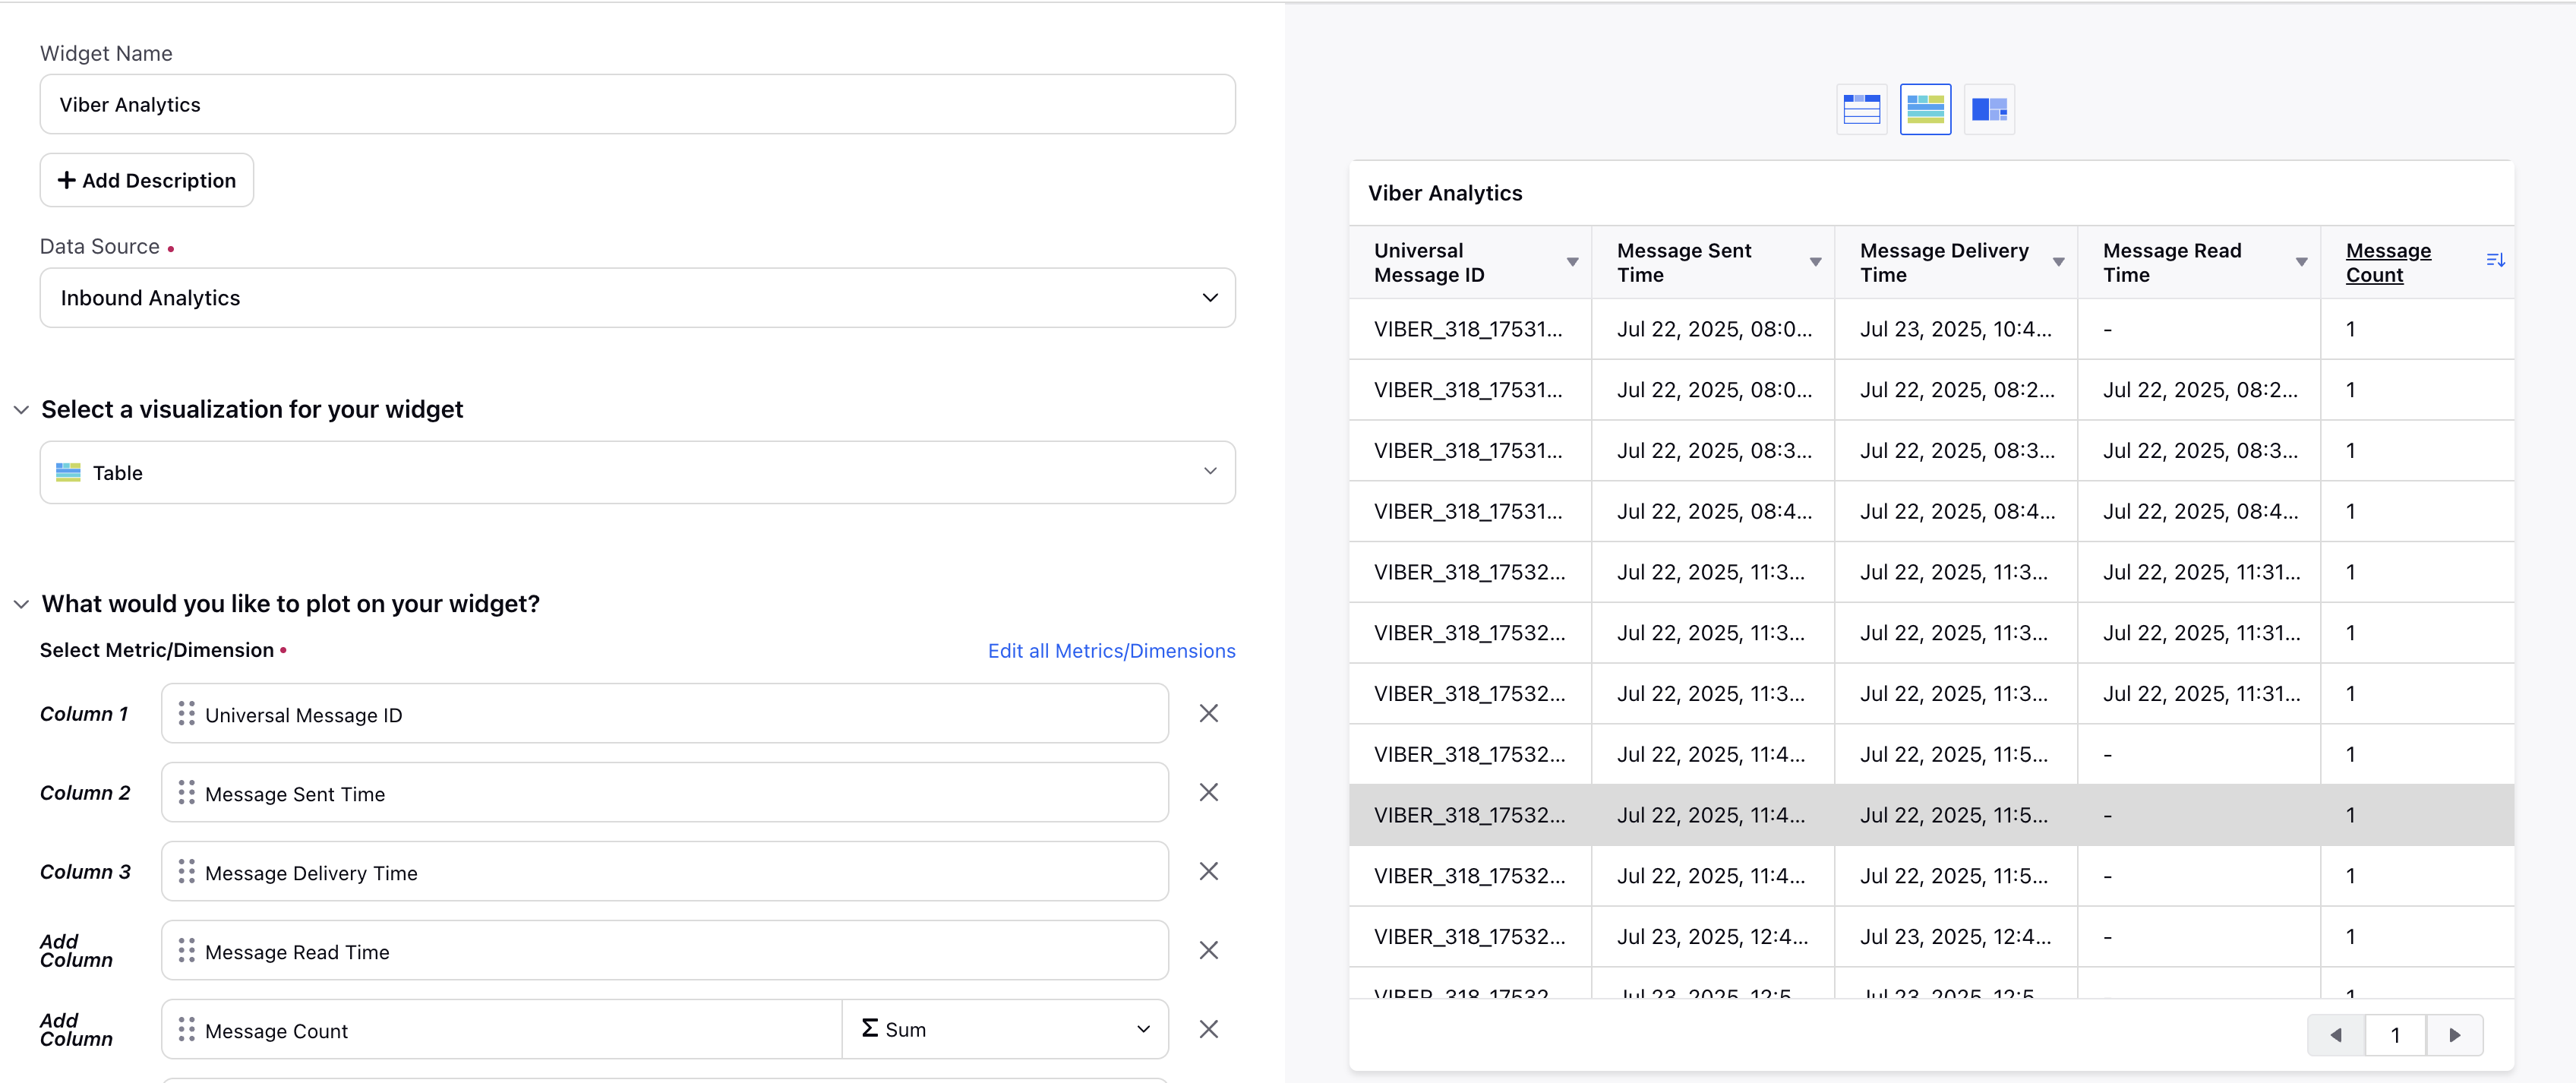Image resolution: width=2576 pixels, height=1083 pixels.
Task: Remove the Message Read Time column
Action: tap(1208, 950)
